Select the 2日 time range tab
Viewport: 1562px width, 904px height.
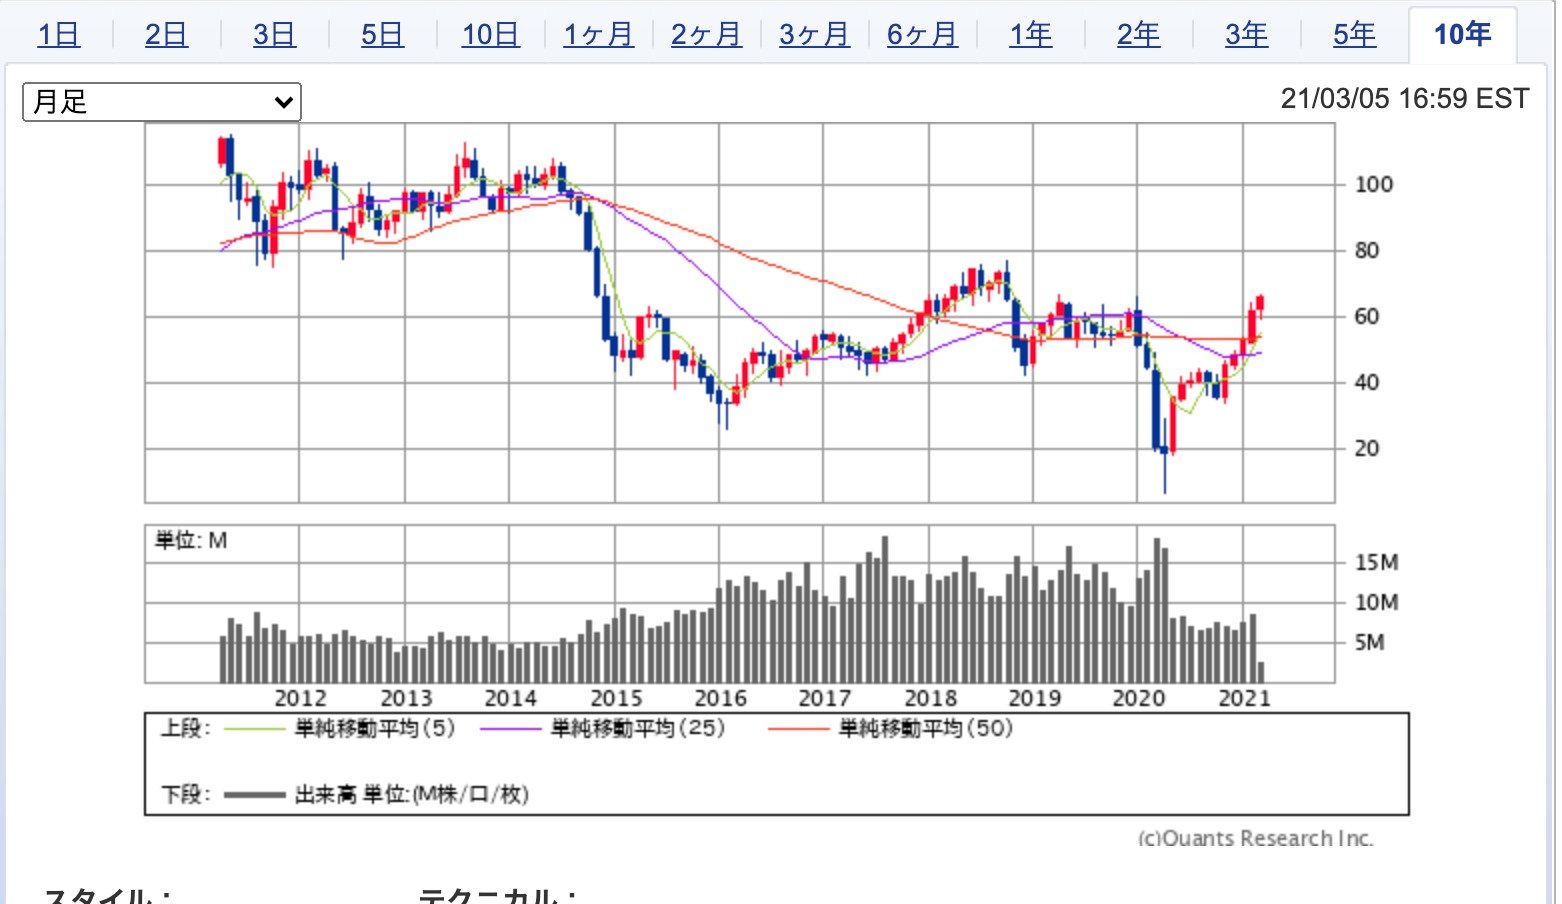coord(166,35)
